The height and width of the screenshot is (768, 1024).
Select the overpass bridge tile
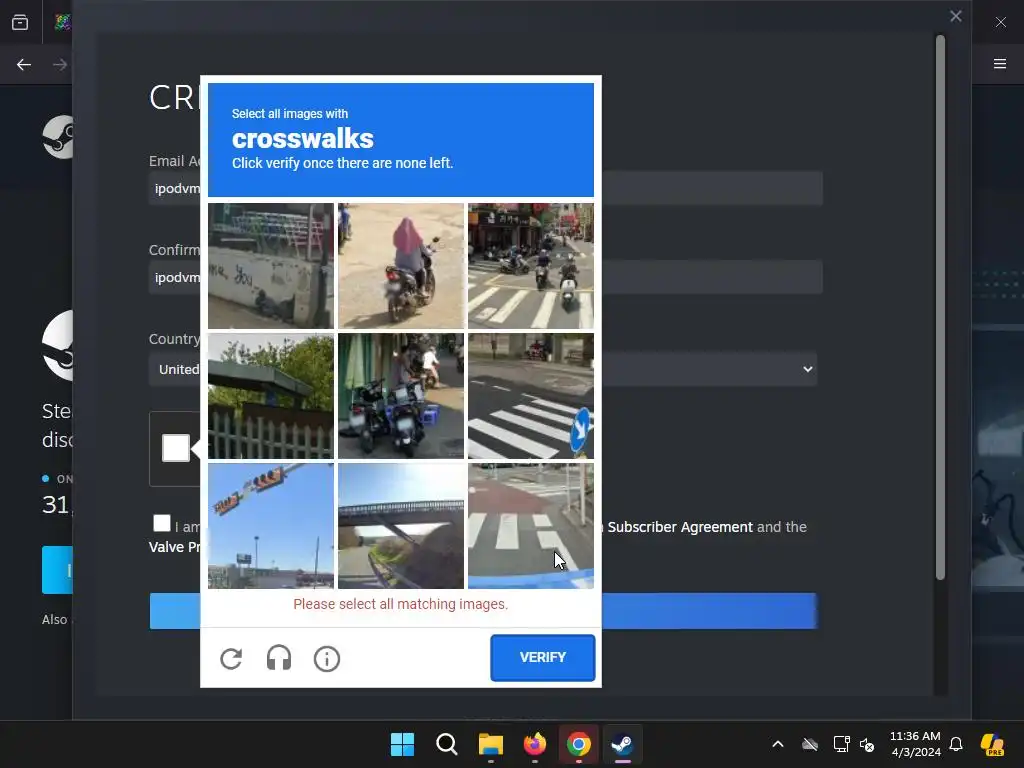(401, 526)
